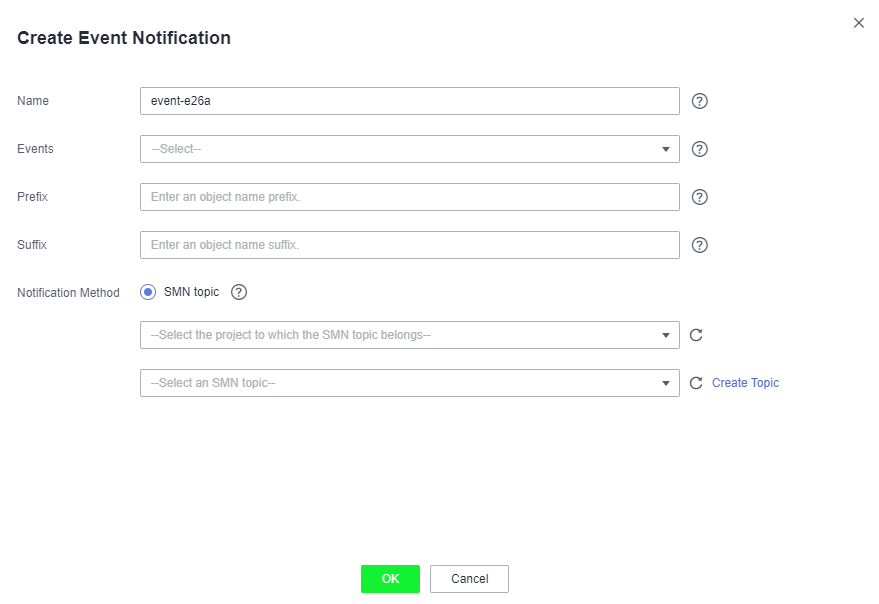Show help for the Events field

pos(699,149)
